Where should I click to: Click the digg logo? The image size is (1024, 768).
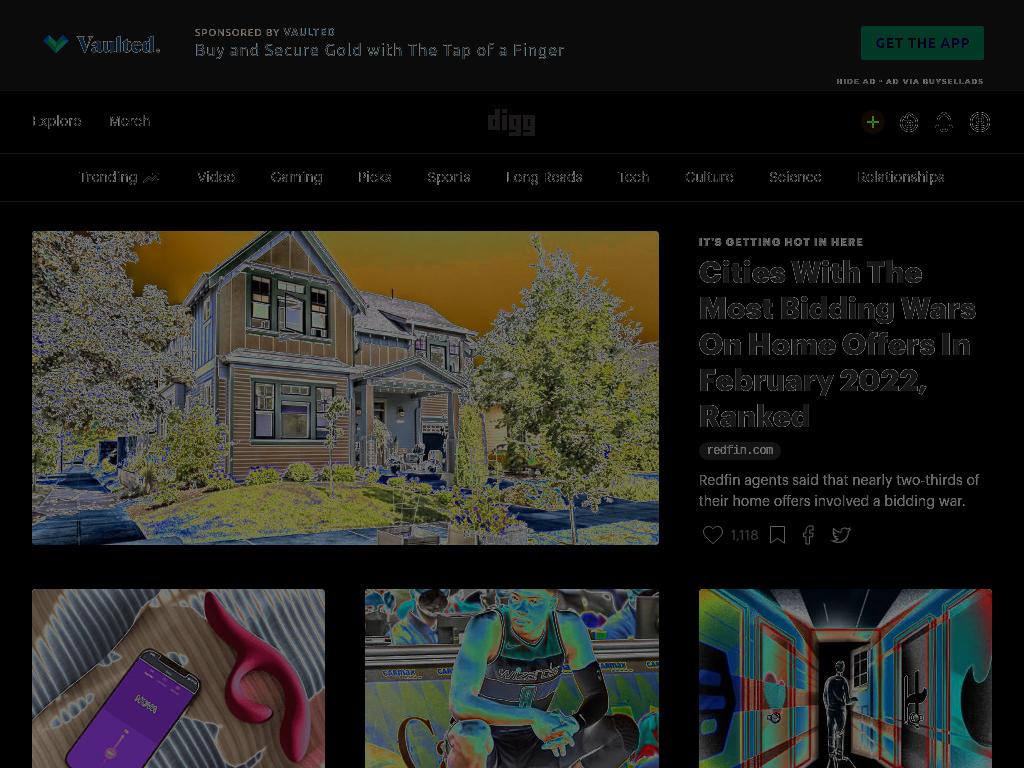pos(511,122)
